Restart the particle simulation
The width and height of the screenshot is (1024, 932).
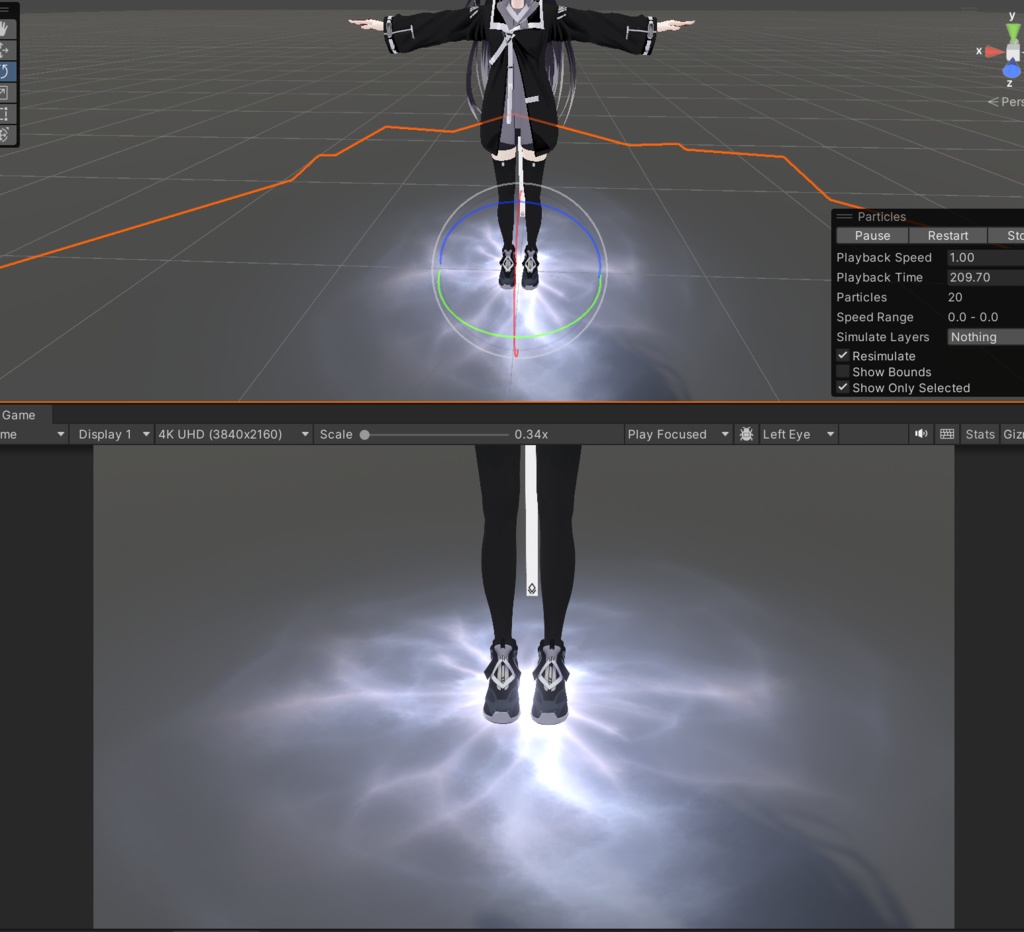tap(947, 235)
